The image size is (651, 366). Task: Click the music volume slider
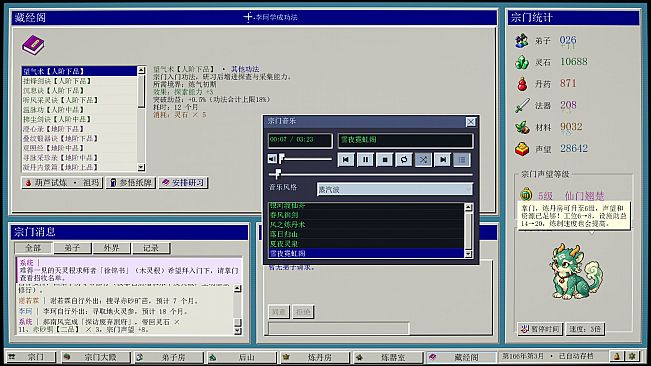[x=306, y=159]
